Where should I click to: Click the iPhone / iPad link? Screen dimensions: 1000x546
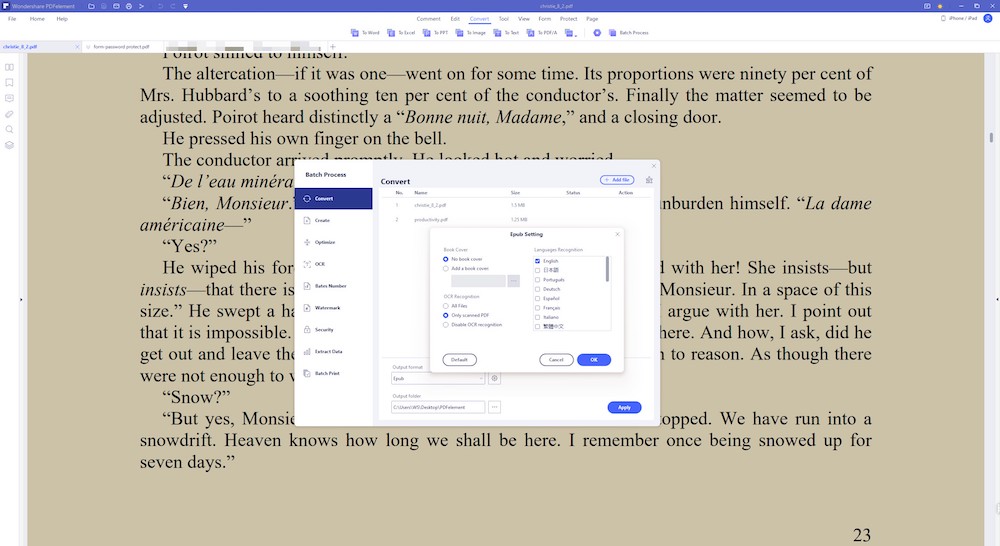(x=959, y=18)
